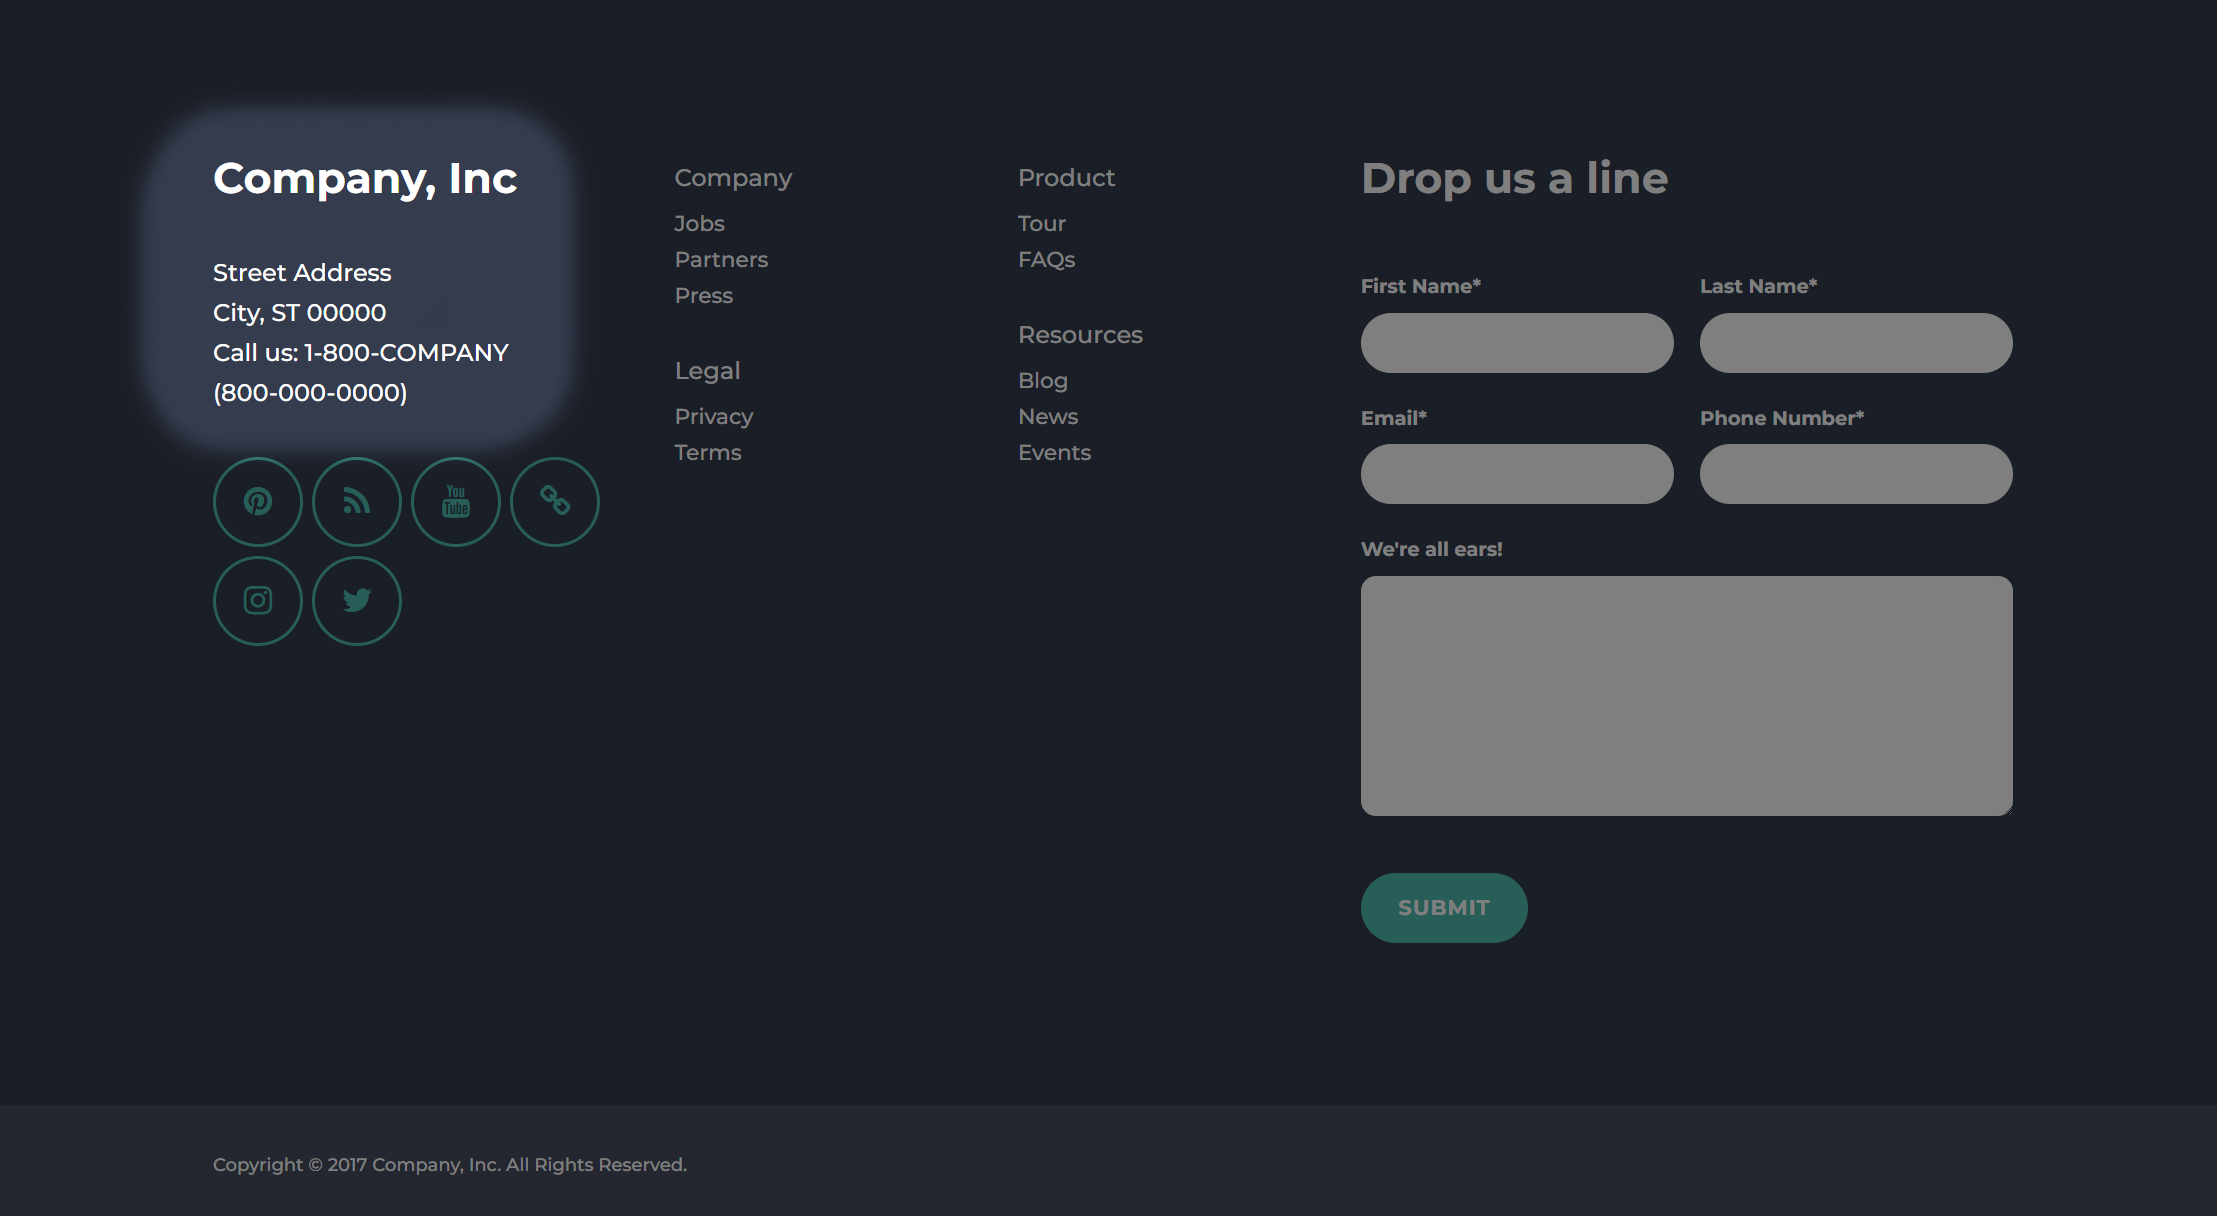Screen dimensions: 2217x1216
Task: Focus the First Name input field
Action: point(1516,343)
